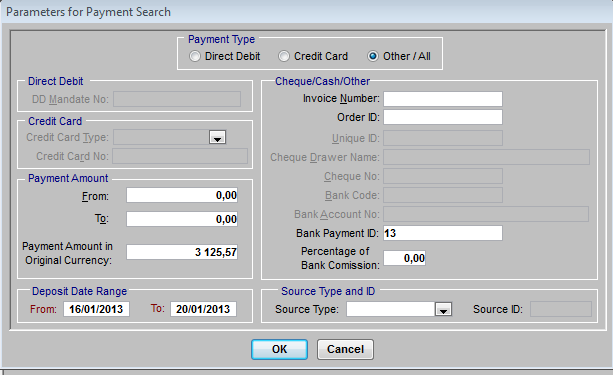The width and height of the screenshot is (613, 375).
Task: Click the disabled DD Mandate No field
Action: click(x=177, y=99)
